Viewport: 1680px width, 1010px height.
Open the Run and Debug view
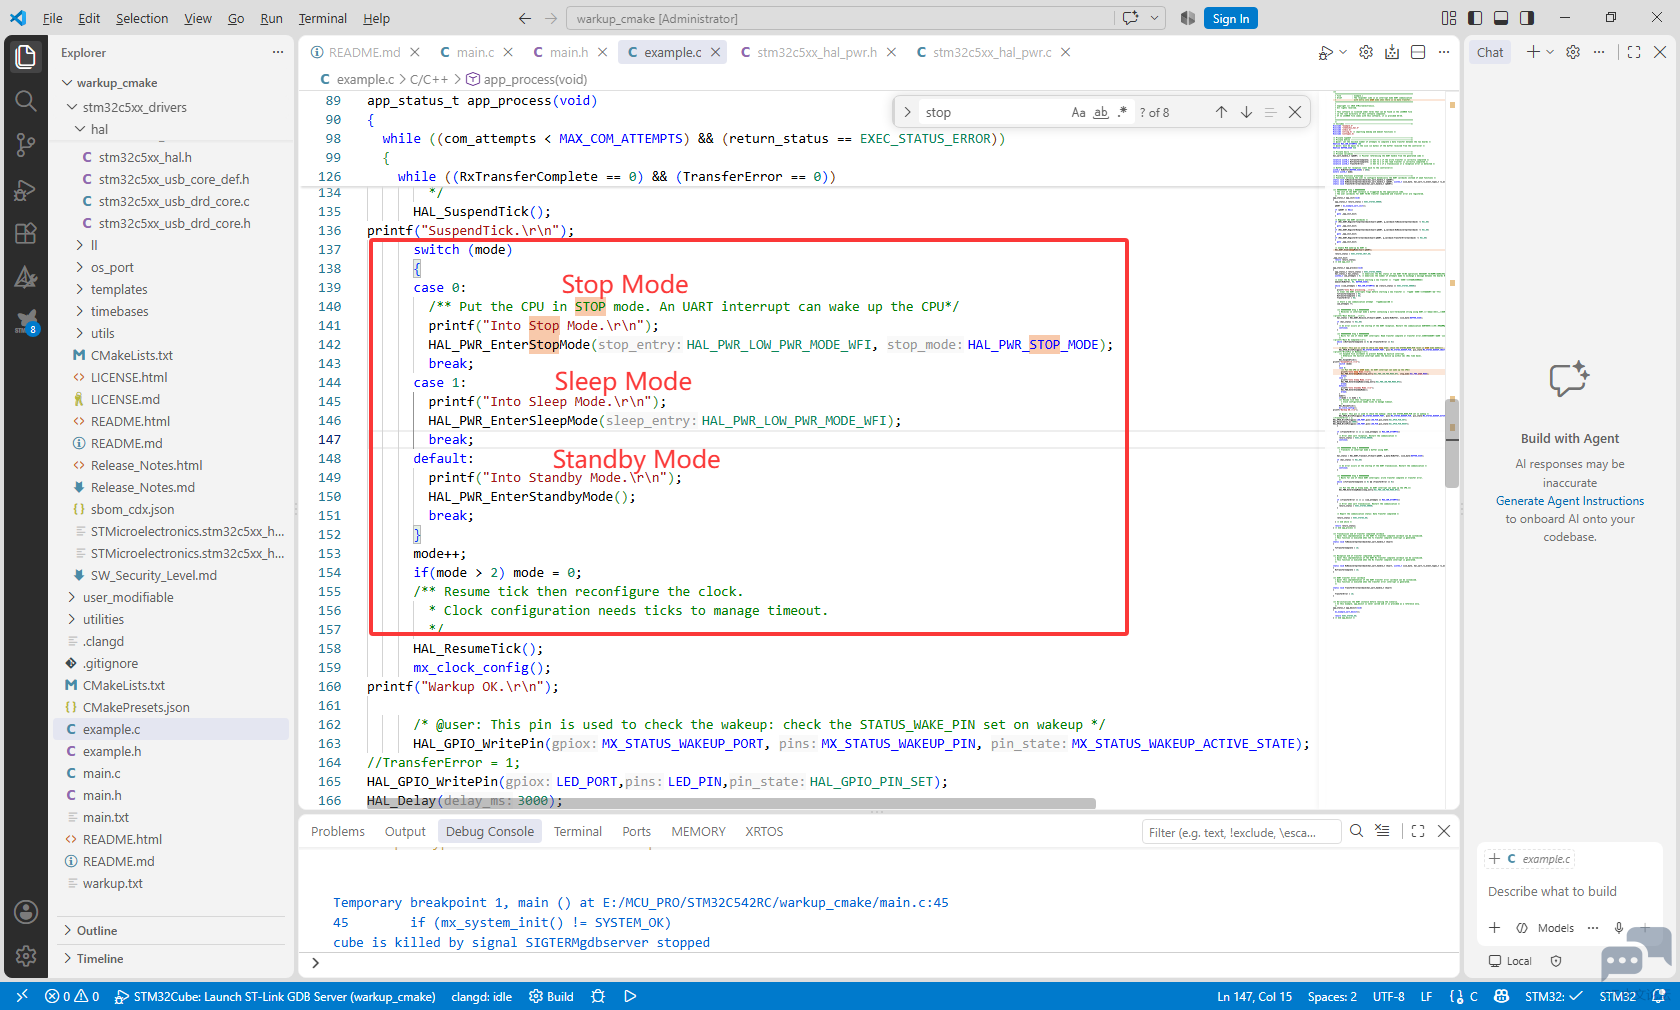(26, 190)
